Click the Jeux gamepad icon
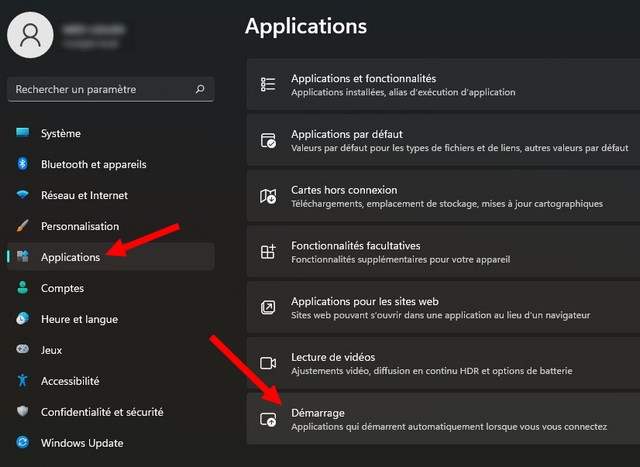 pos(22,349)
